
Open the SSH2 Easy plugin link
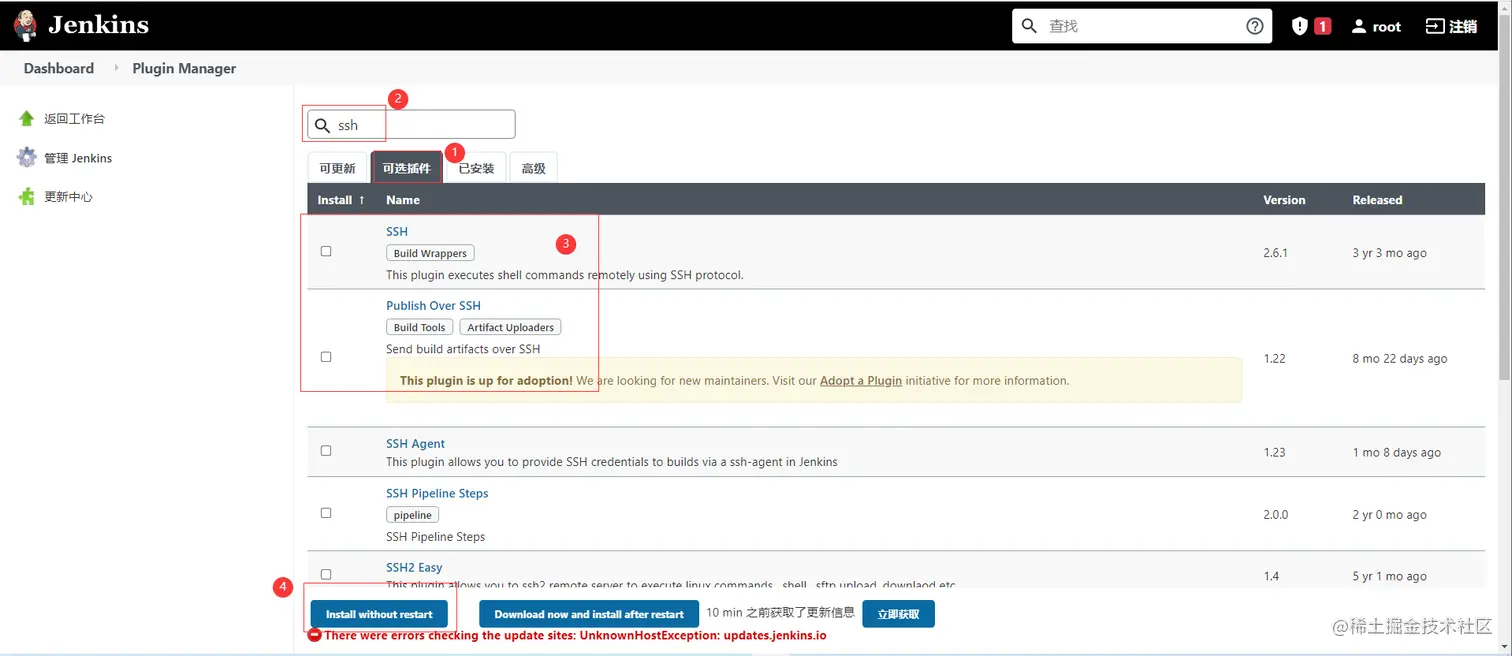tap(414, 567)
